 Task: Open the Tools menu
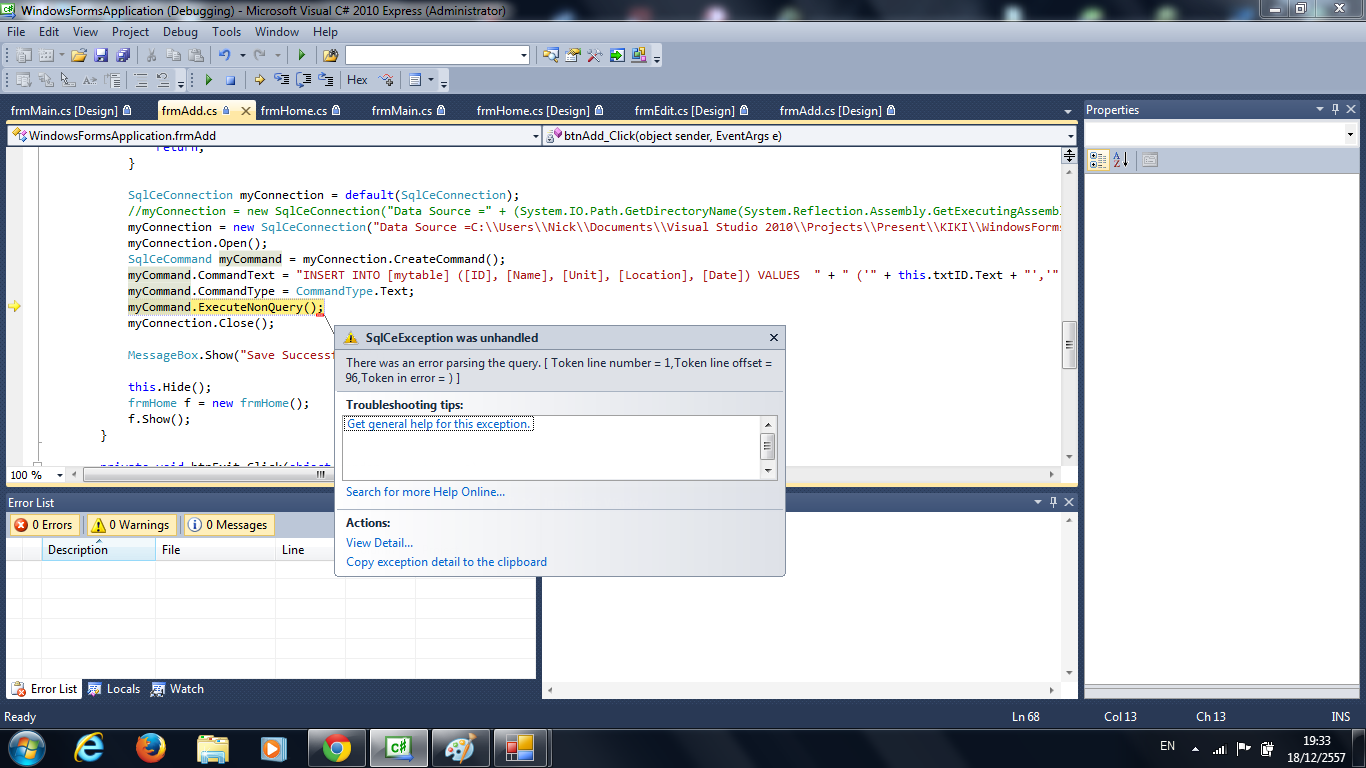[x=226, y=32]
